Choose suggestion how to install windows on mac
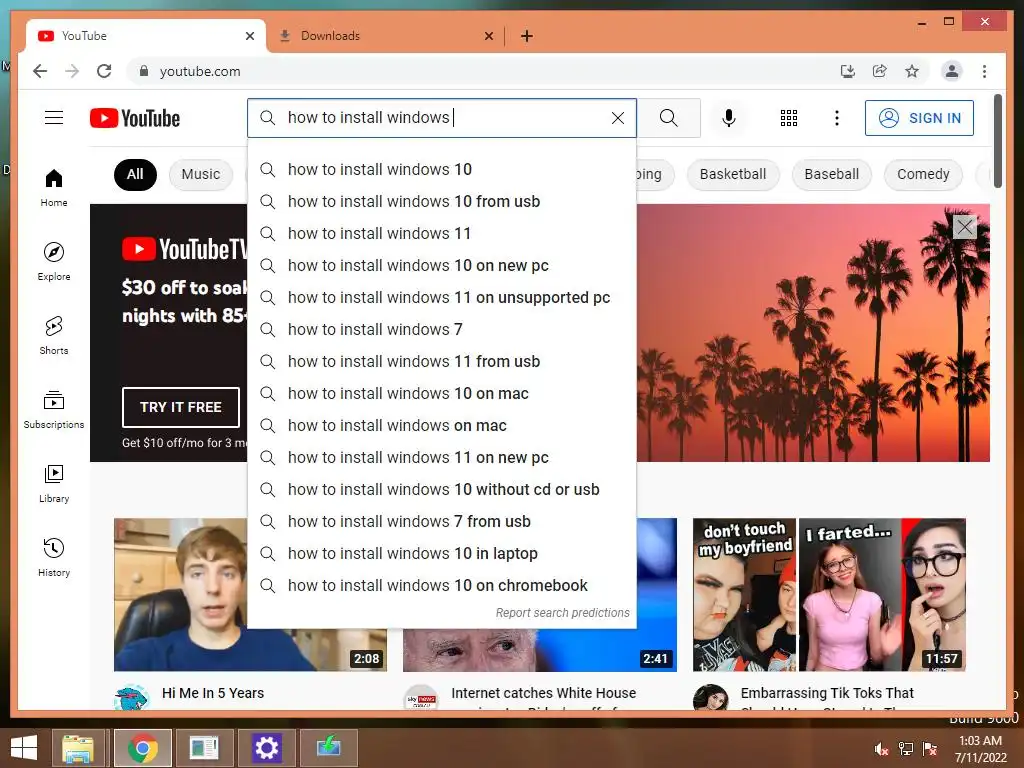 [442, 426]
